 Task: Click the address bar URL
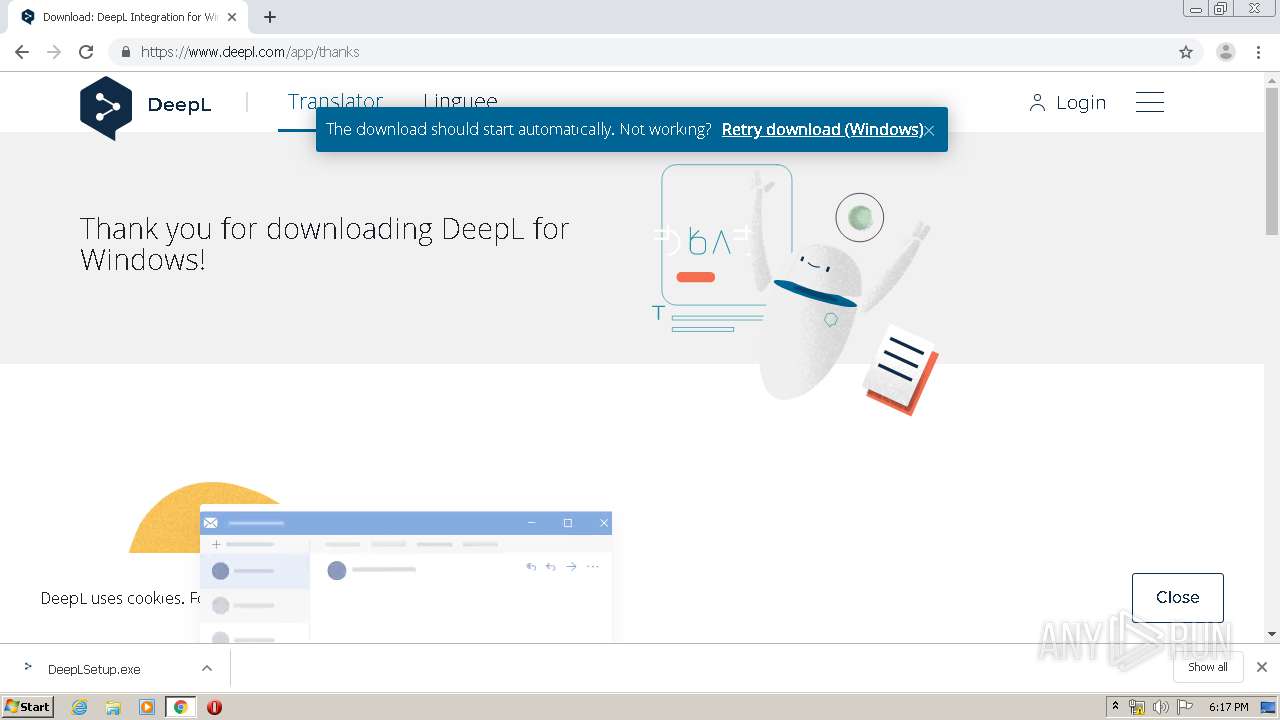coord(250,52)
